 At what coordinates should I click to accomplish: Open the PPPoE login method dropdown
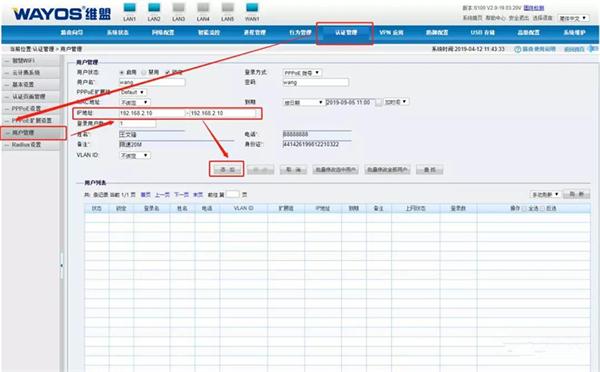click(302, 73)
